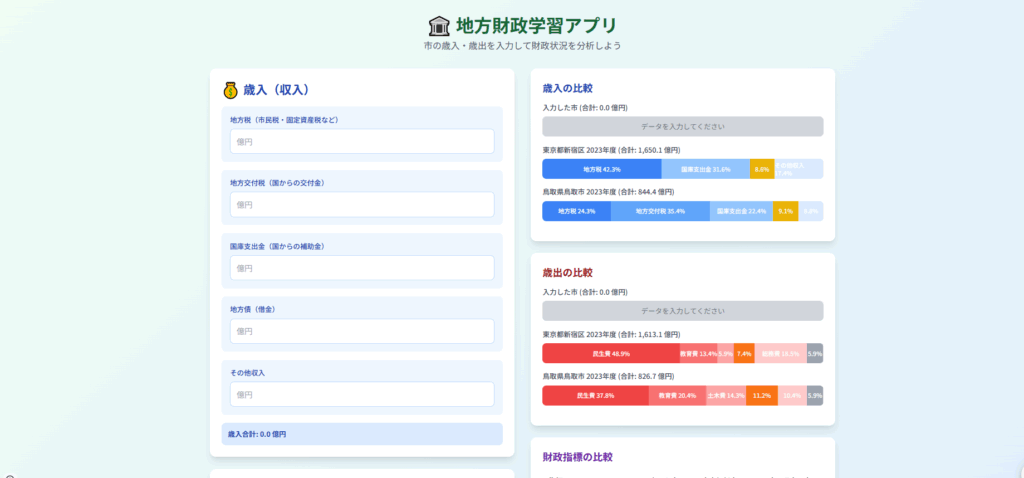Focus the その他収入 input field
This screenshot has width=1024, height=478.
pos(361,394)
